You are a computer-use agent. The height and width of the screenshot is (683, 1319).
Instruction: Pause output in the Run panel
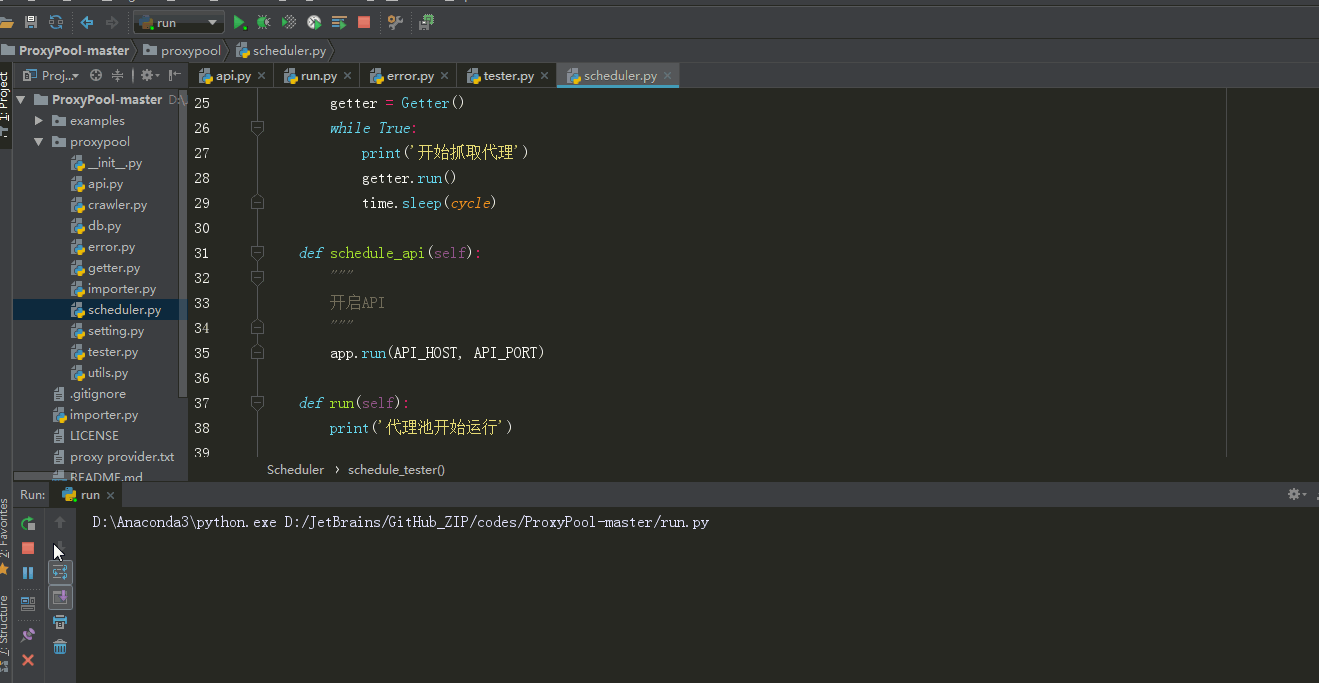pyautogui.click(x=28, y=573)
